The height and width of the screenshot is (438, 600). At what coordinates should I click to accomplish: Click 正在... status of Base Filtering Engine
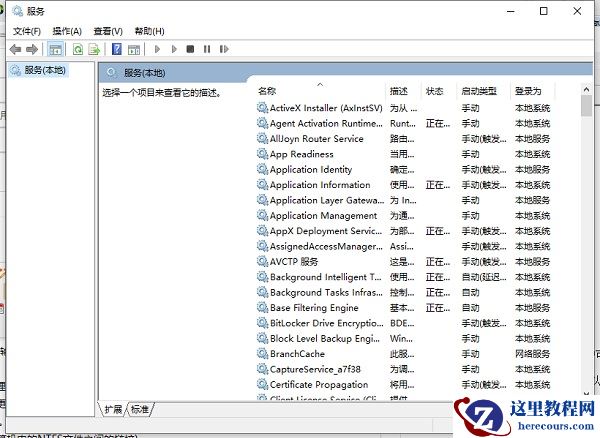pyautogui.click(x=438, y=308)
